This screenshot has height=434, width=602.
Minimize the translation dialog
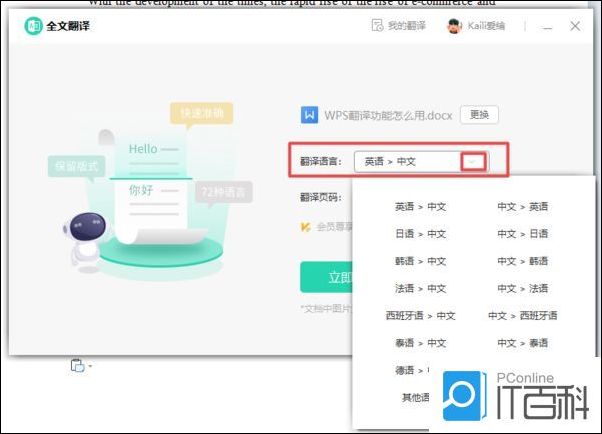click(x=547, y=27)
